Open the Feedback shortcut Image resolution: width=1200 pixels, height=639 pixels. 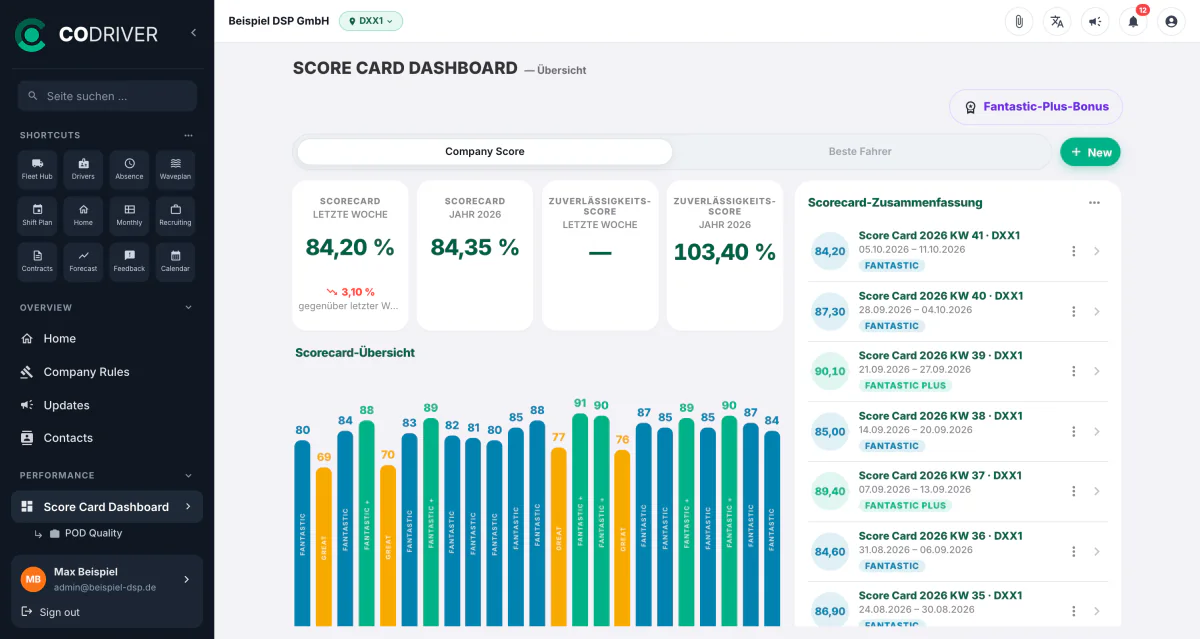click(x=129, y=261)
